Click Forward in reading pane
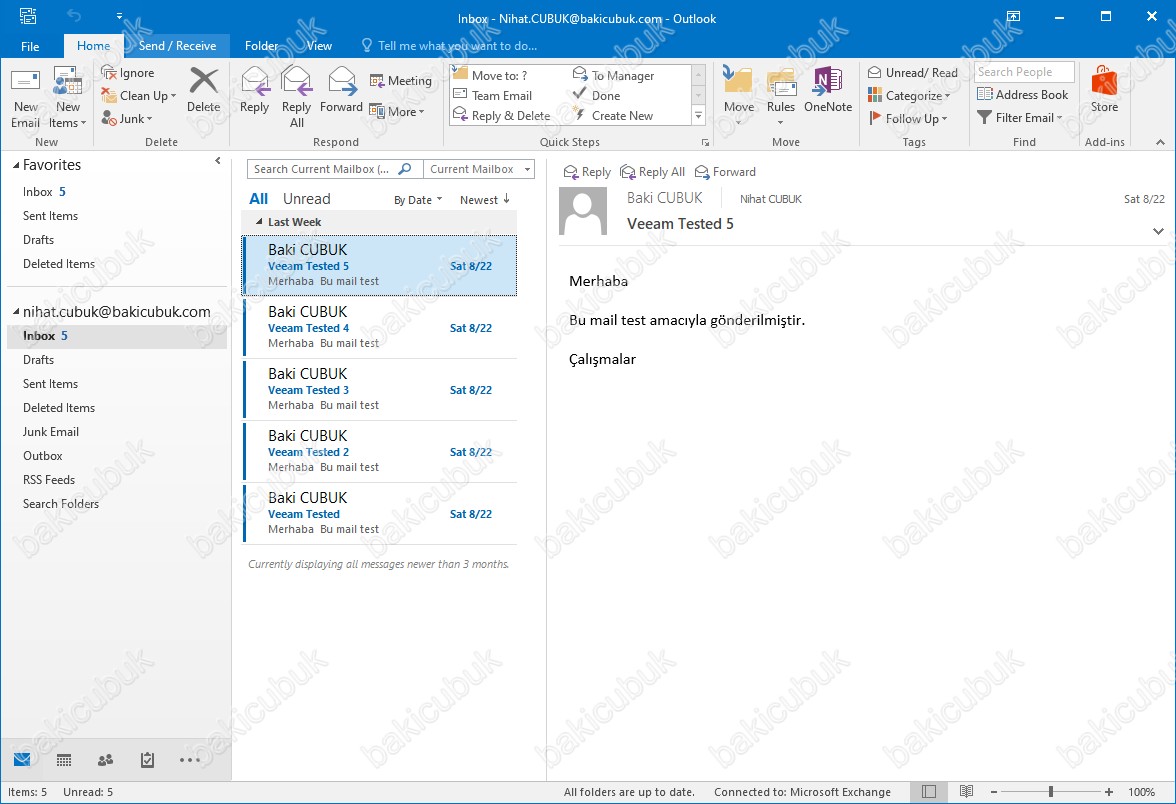 (725, 172)
